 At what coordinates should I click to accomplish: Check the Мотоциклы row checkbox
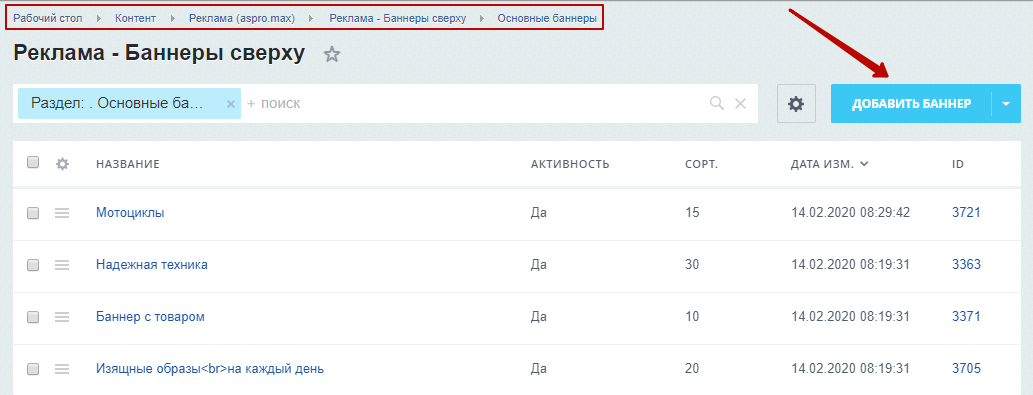33,213
